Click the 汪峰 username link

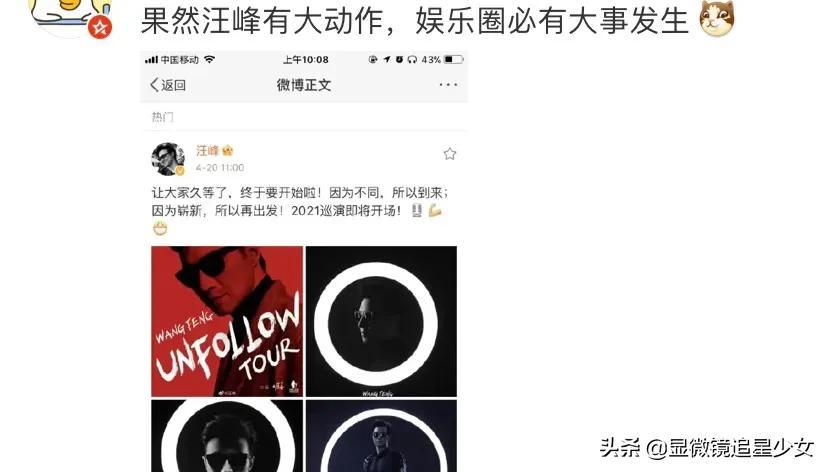click(207, 150)
